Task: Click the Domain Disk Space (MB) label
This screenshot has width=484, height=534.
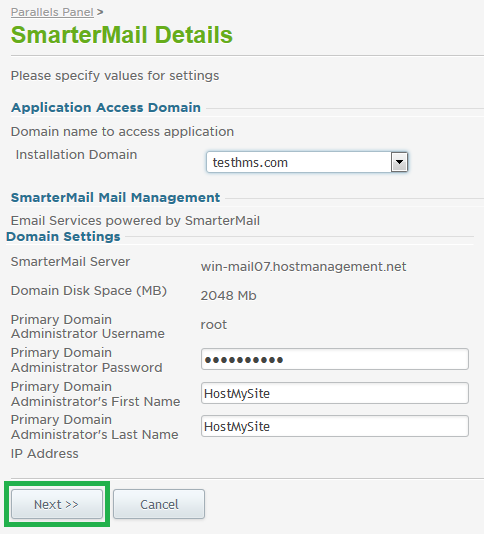Action: click(x=89, y=291)
